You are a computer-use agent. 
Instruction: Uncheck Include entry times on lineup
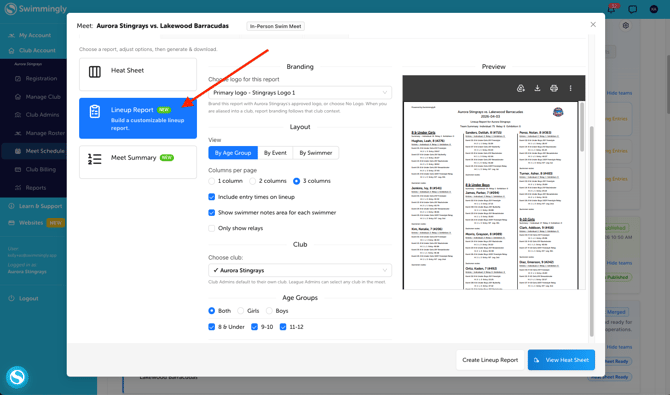coord(212,197)
